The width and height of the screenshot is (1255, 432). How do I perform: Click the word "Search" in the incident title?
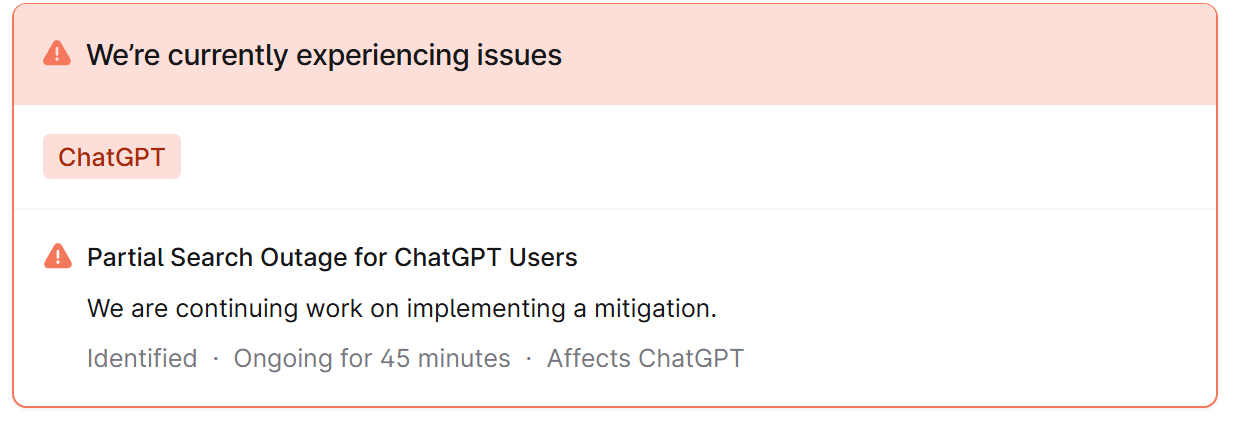point(210,257)
